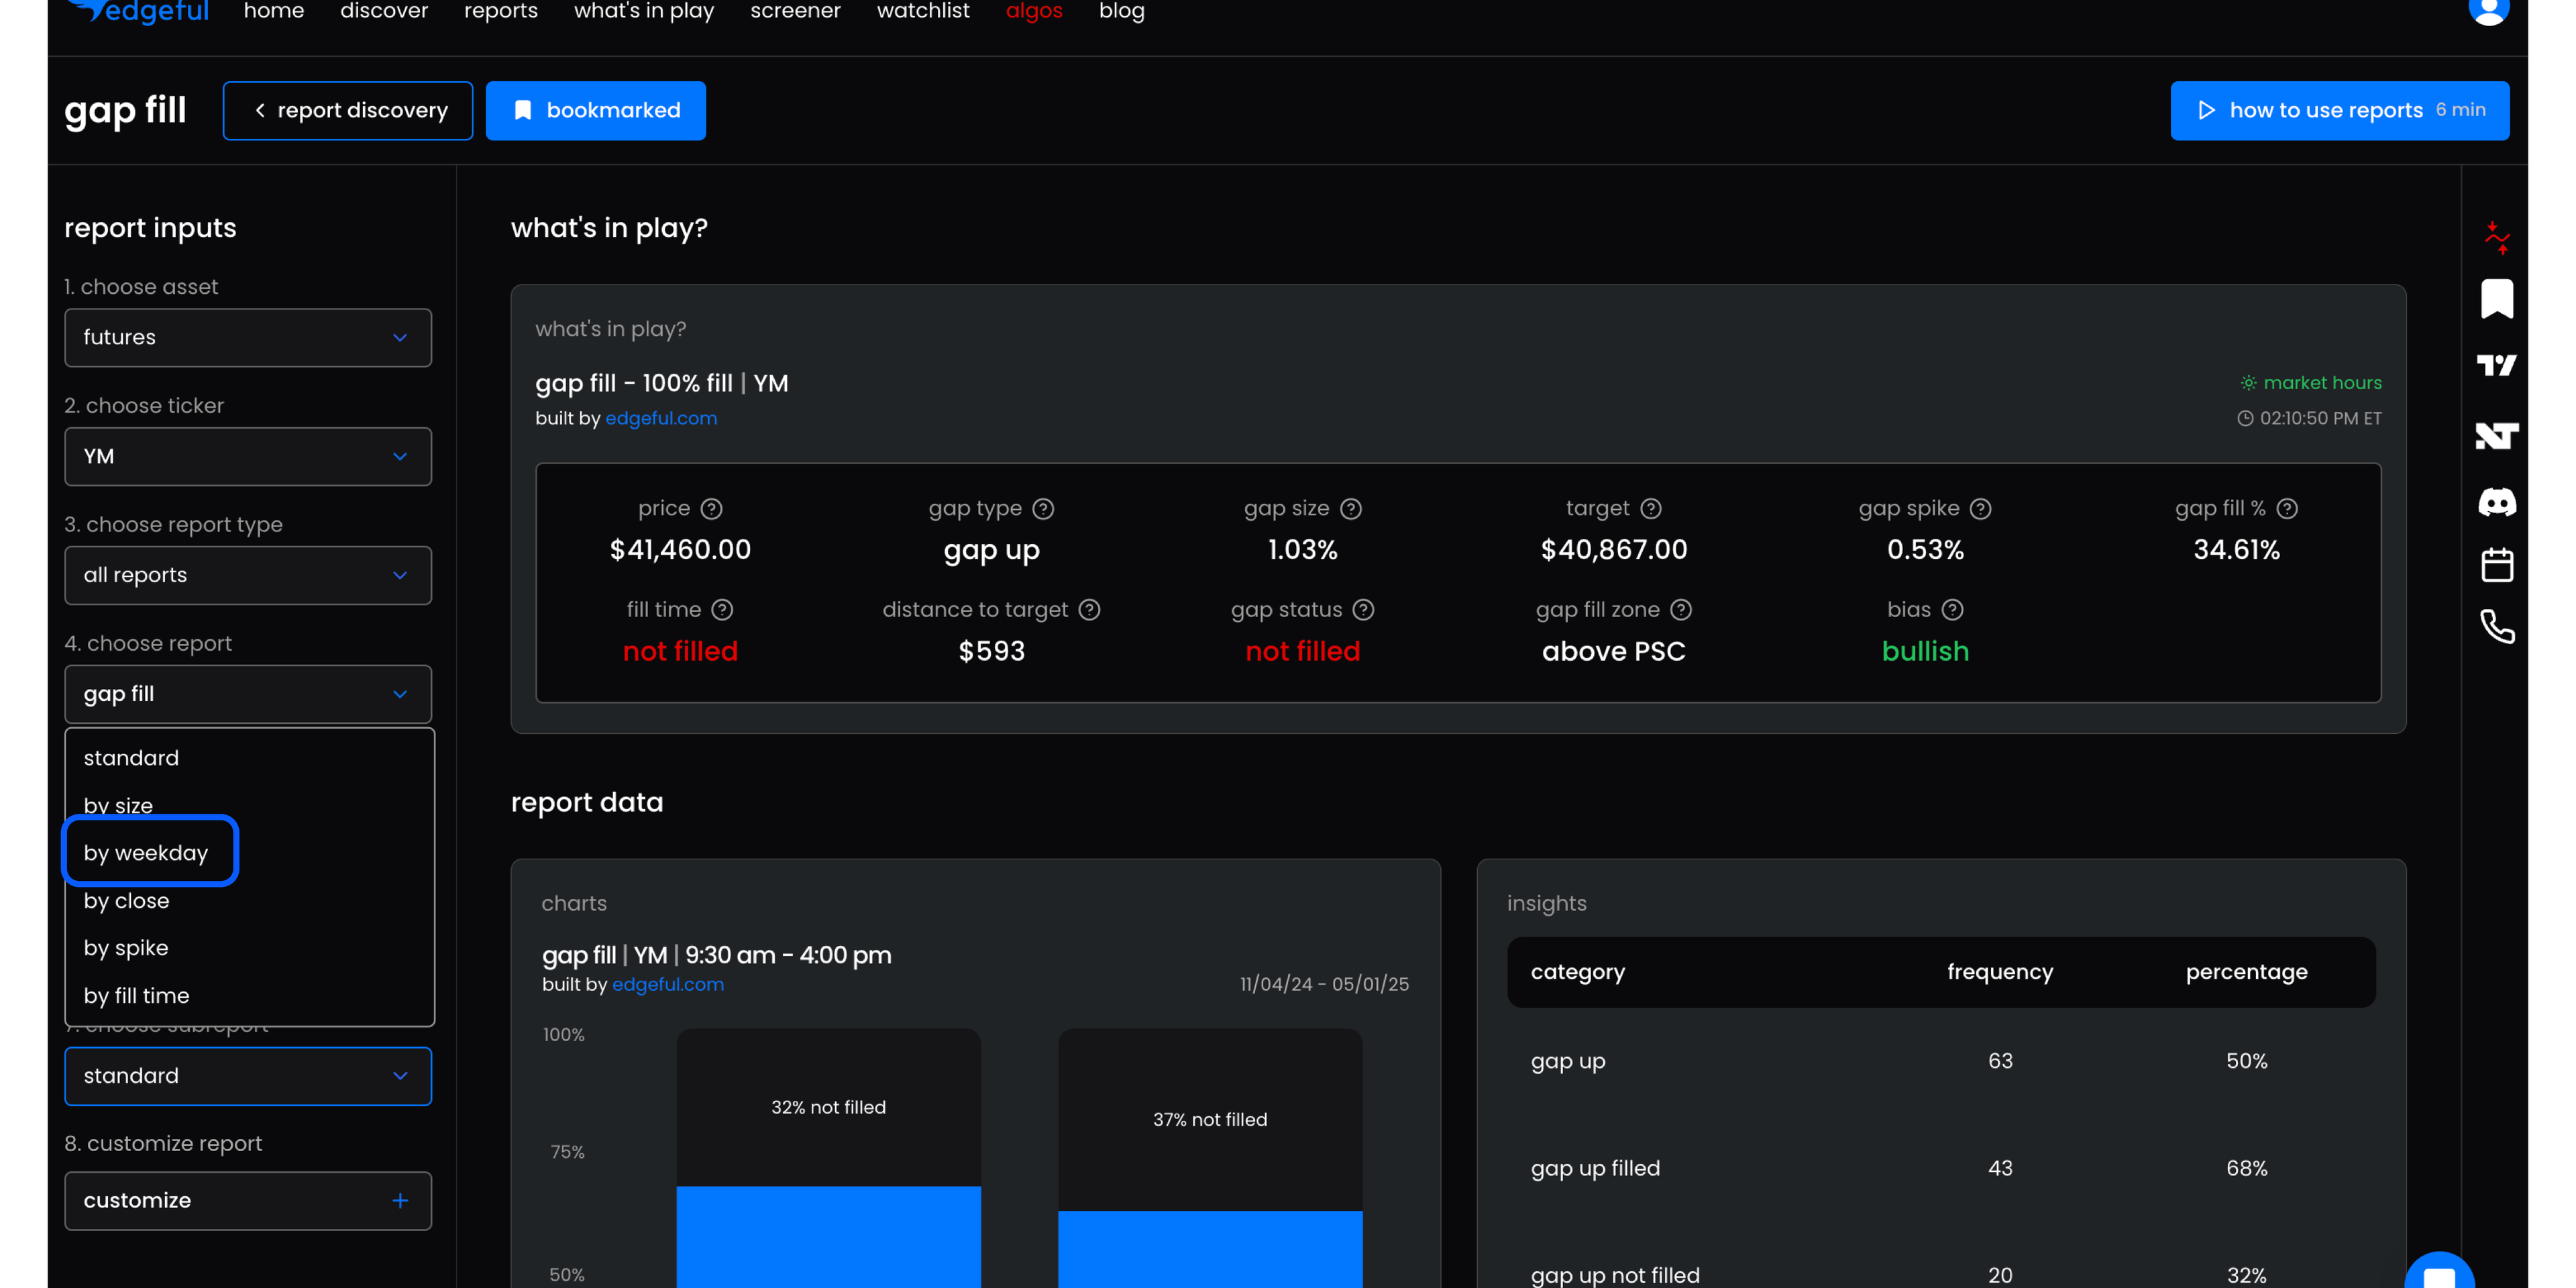
Task: Click the white bookmark sidebar icon
Action: (x=2496, y=298)
